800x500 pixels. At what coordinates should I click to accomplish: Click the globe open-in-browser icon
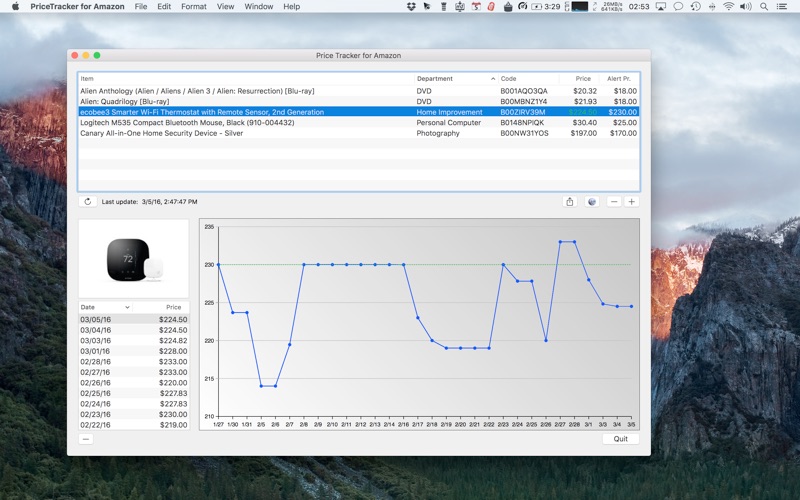tap(592, 202)
